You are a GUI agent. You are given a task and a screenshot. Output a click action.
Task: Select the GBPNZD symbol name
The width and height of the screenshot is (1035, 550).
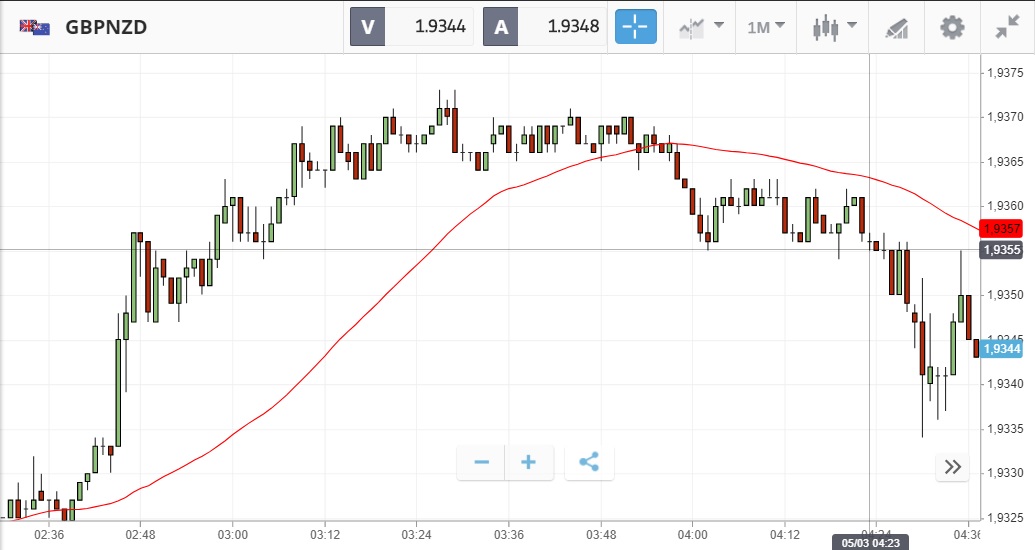pos(106,27)
